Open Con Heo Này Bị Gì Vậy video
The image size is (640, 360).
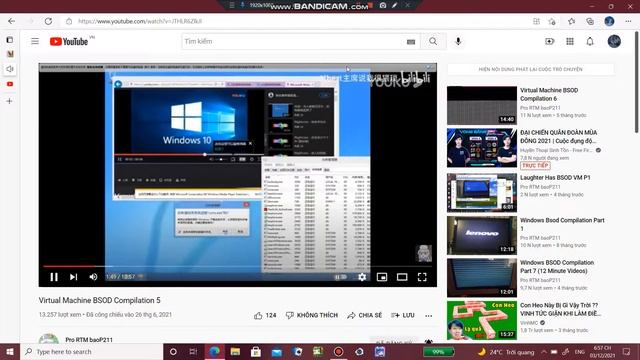click(560, 309)
